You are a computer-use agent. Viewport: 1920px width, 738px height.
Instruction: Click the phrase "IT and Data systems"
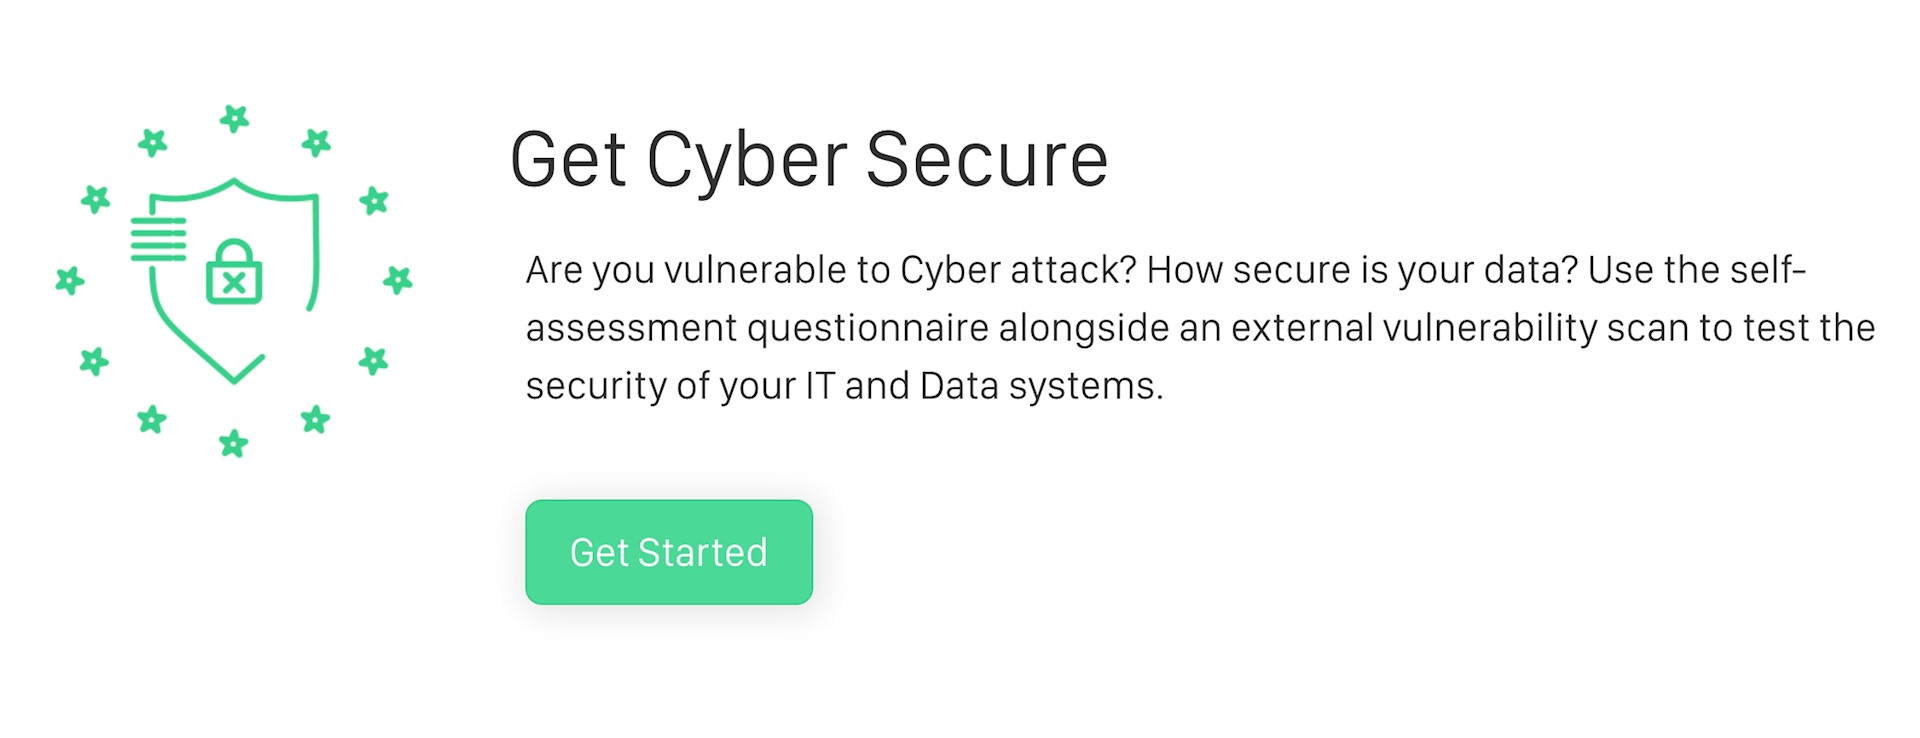coord(985,386)
